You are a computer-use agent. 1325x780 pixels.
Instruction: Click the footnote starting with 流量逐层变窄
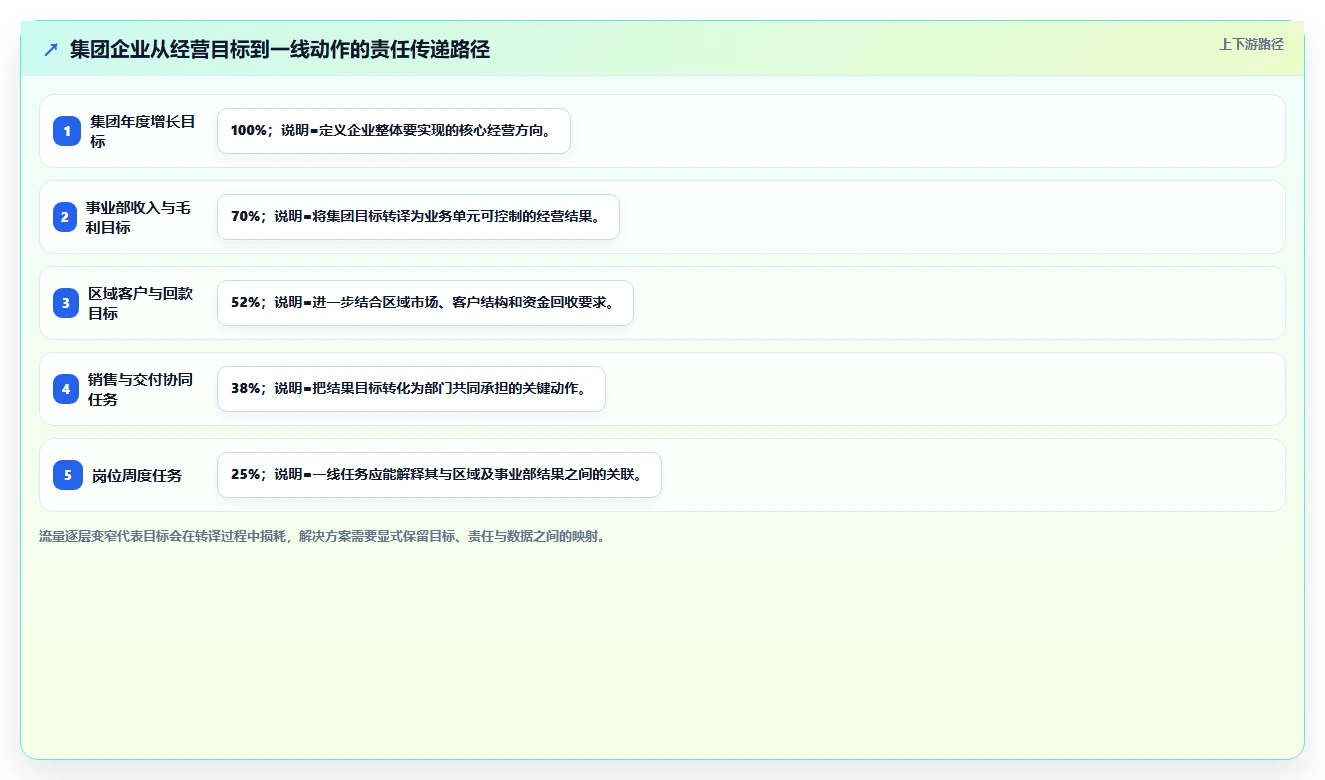tap(322, 537)
